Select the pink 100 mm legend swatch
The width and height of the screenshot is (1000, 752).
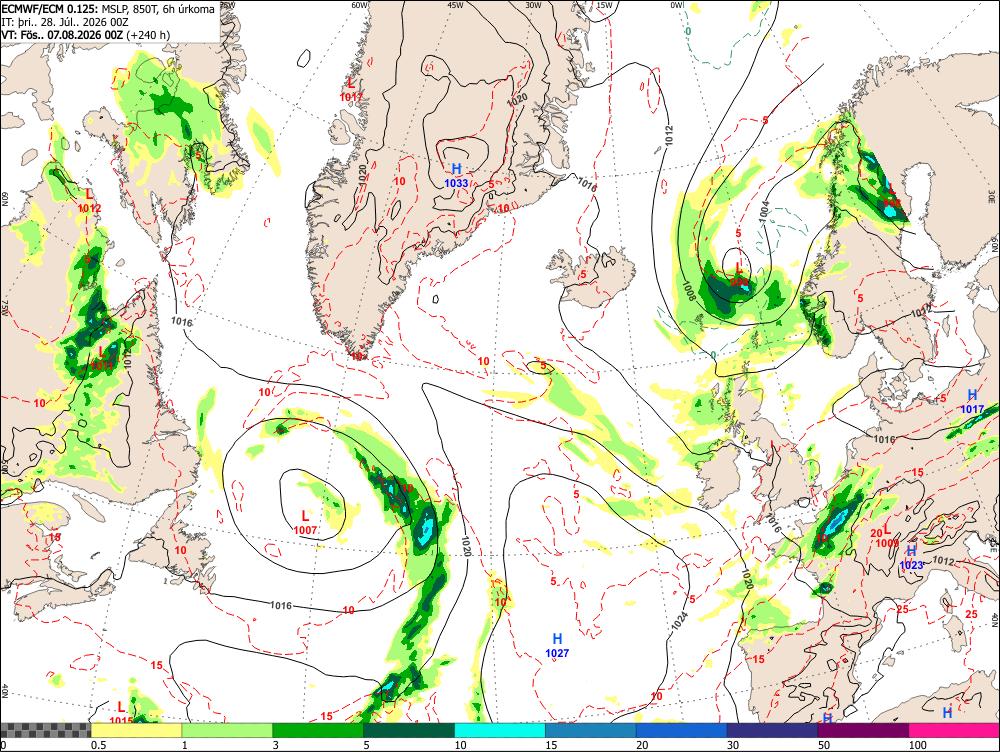click(x=954, y=730)
